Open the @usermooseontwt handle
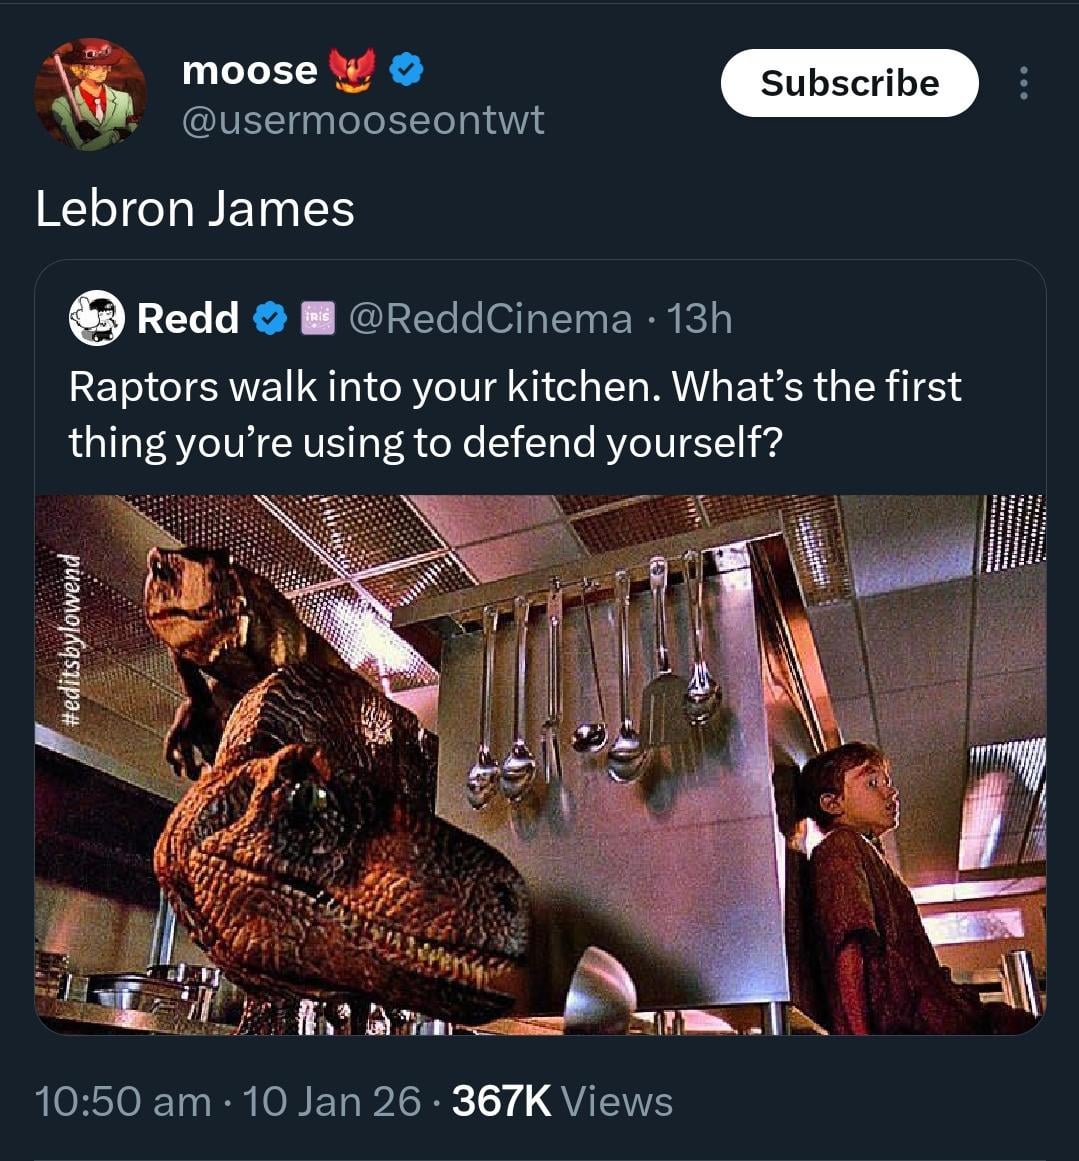 coord(363,120)
